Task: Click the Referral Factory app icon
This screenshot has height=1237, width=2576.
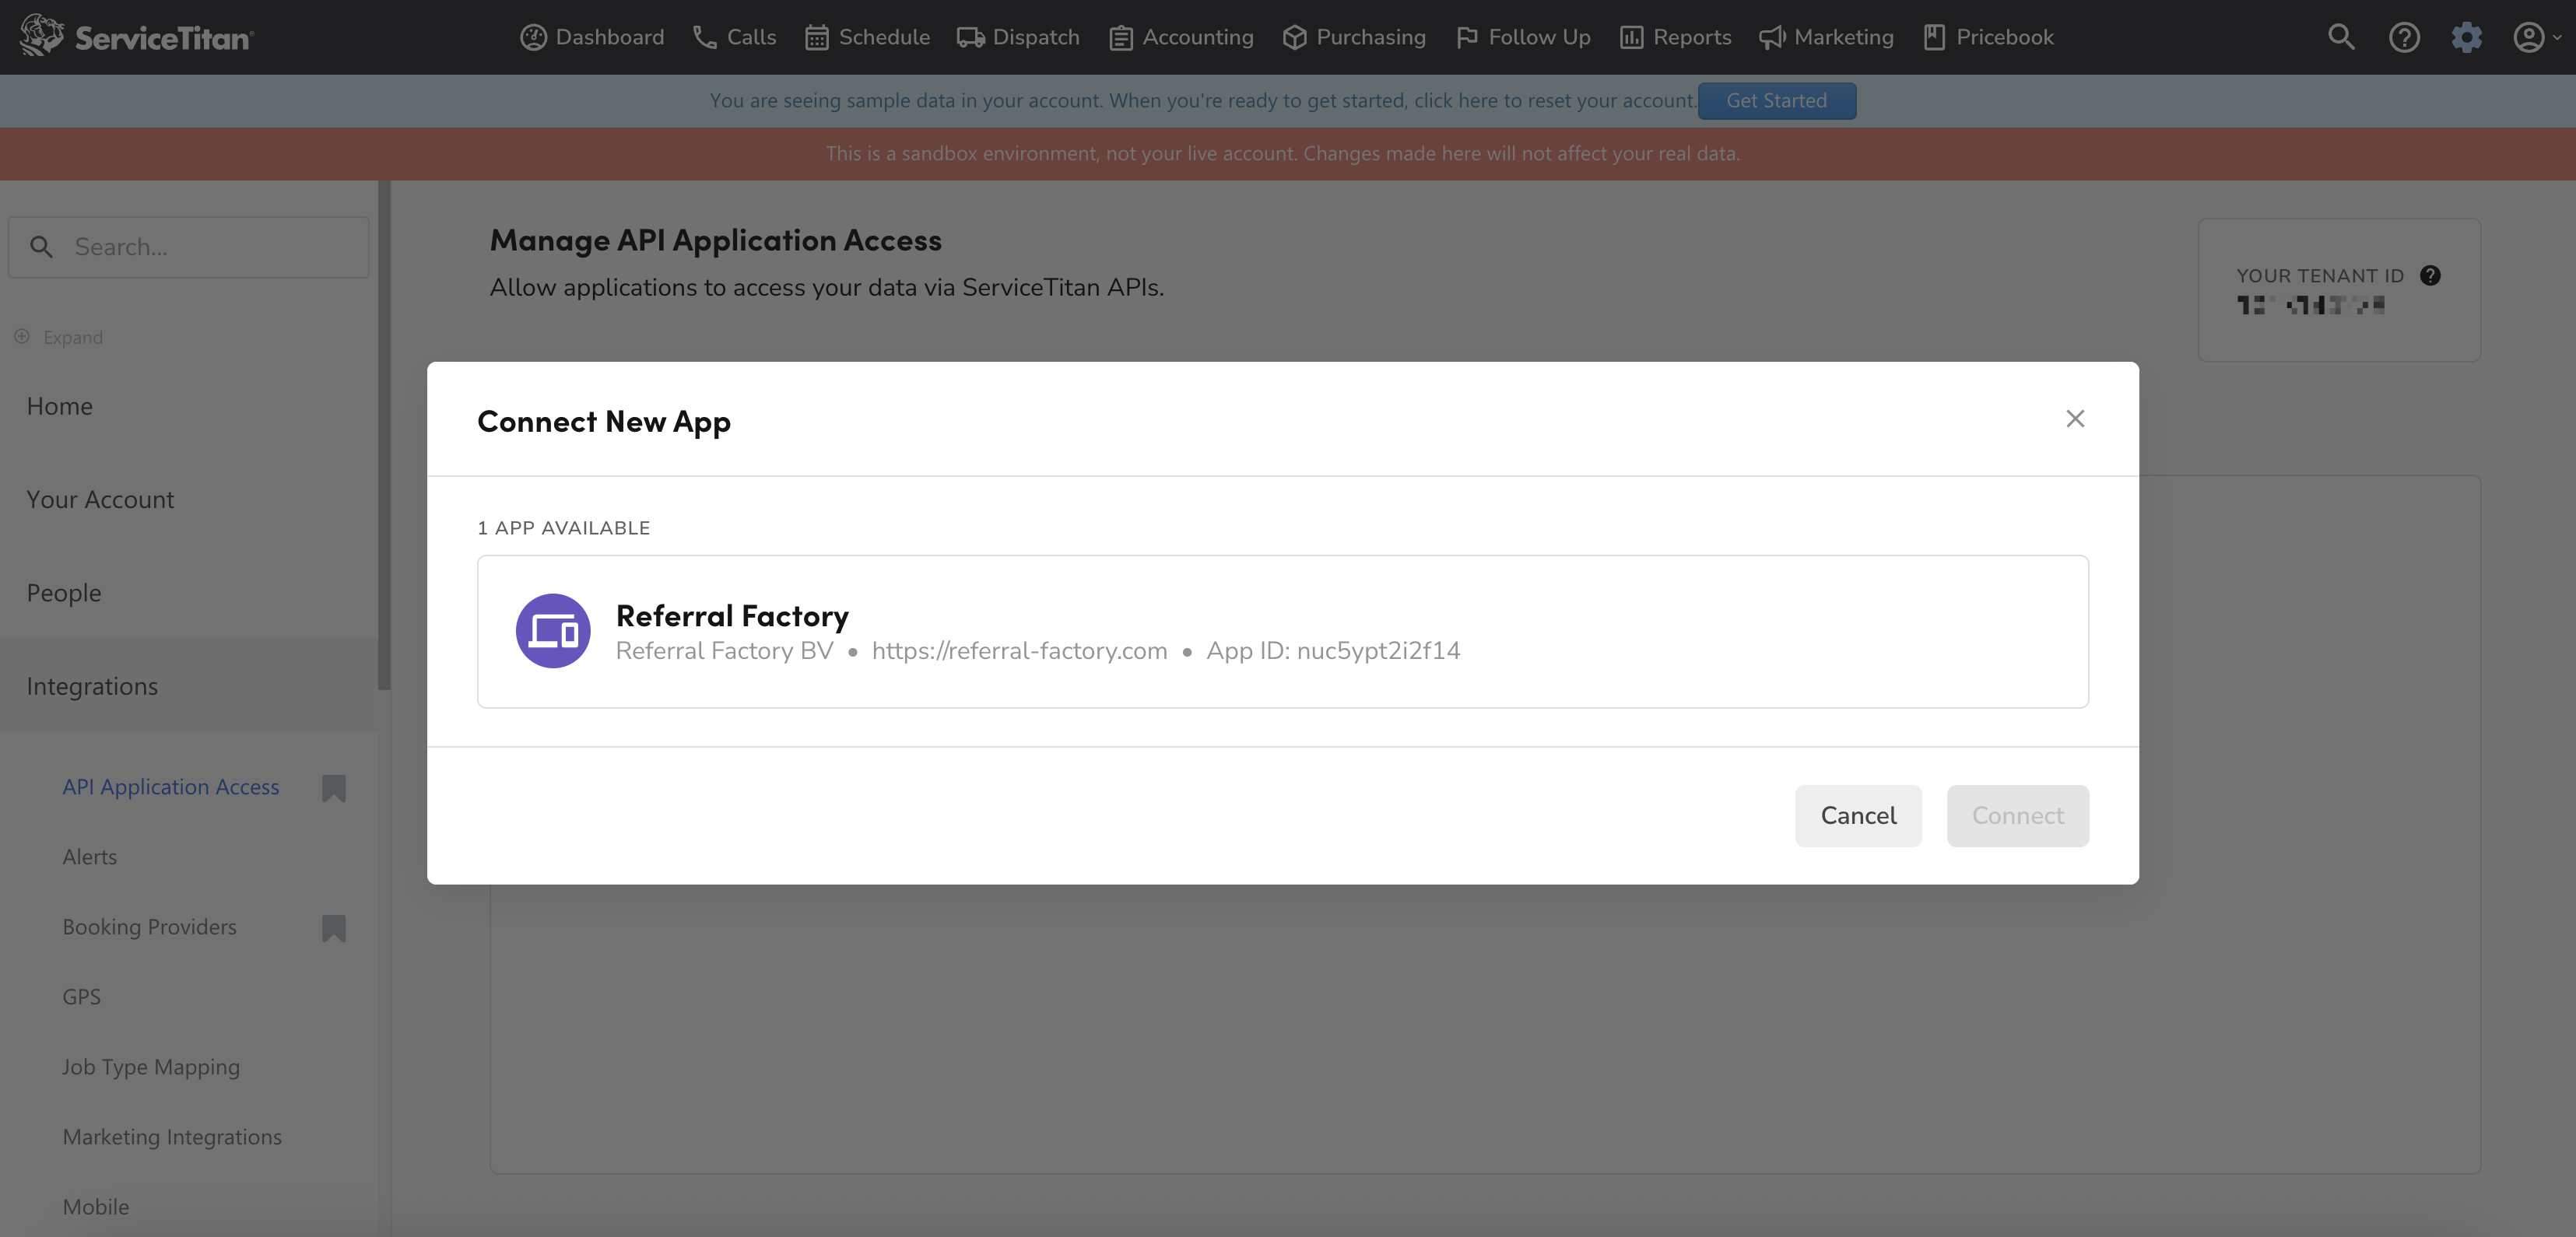Action: 552,631
